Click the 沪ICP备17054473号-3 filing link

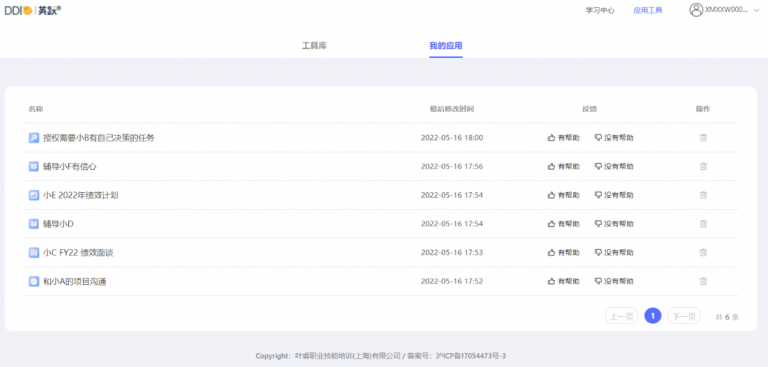point(471,356)
